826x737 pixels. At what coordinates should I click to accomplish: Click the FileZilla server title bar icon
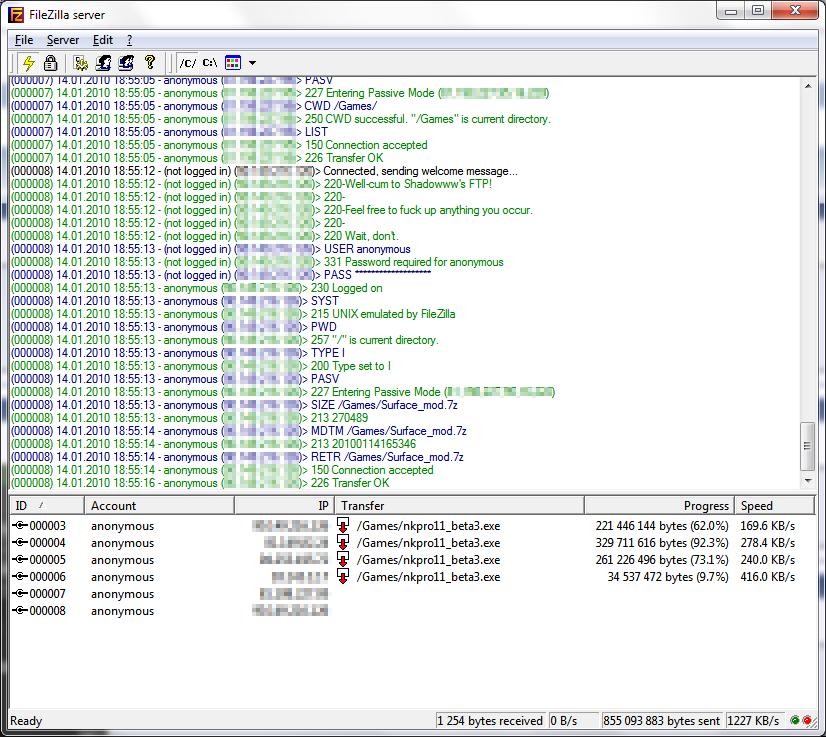pyautogui.click(x=16, y=15)
